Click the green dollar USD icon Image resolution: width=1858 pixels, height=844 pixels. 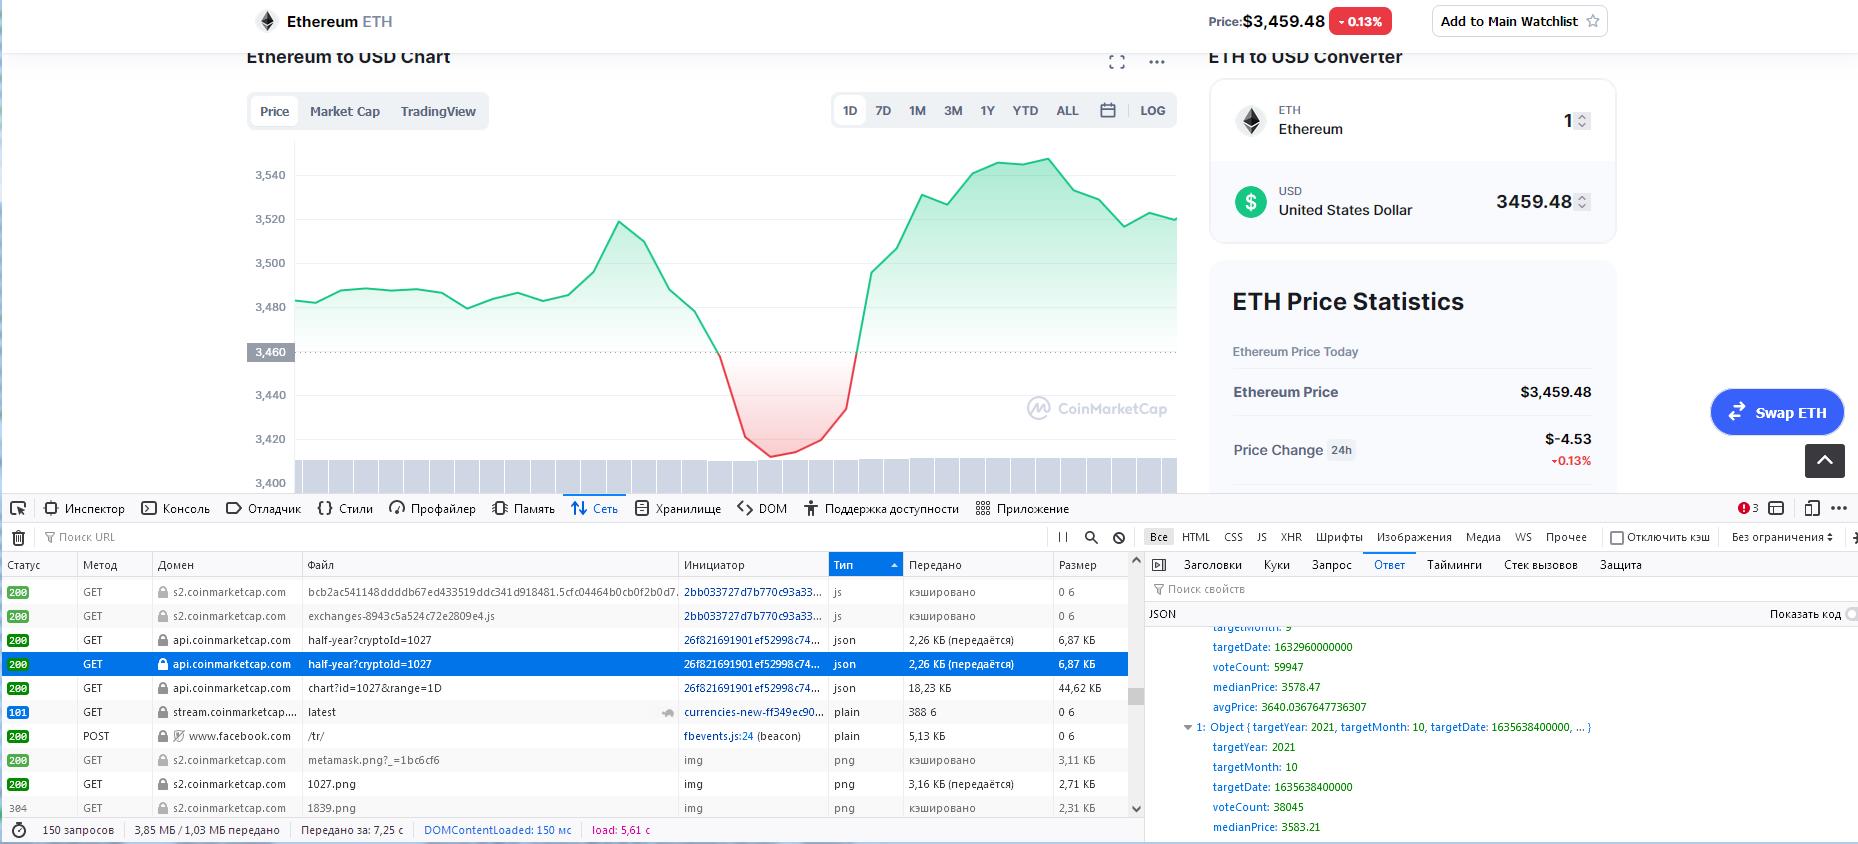pos(1250,202)
